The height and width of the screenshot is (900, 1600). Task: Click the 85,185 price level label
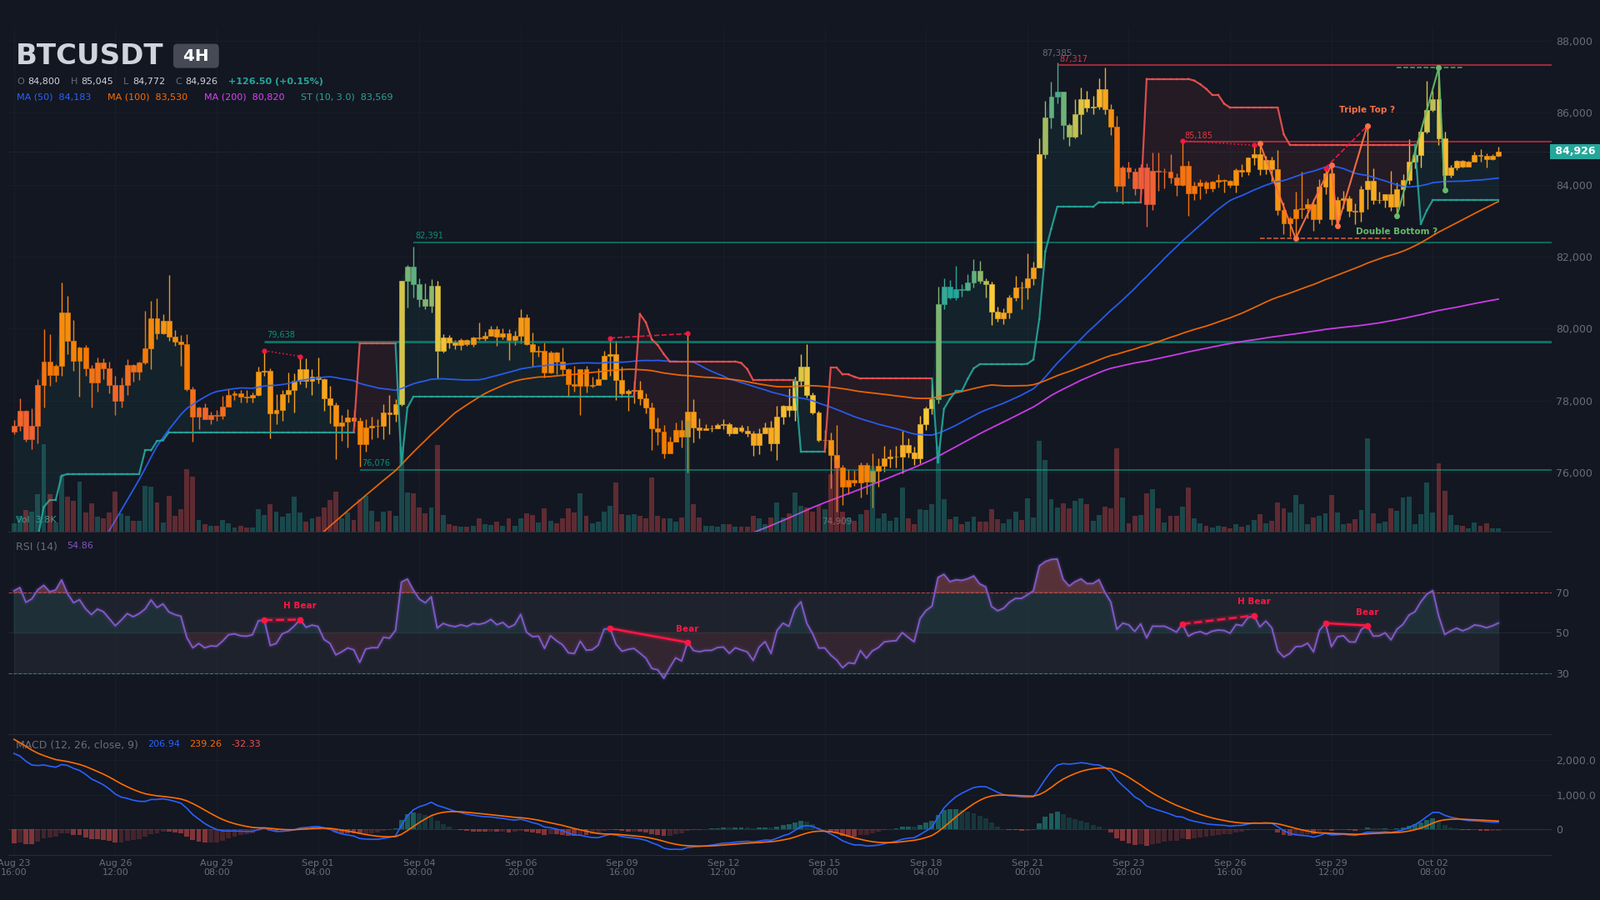point(1198,135)
